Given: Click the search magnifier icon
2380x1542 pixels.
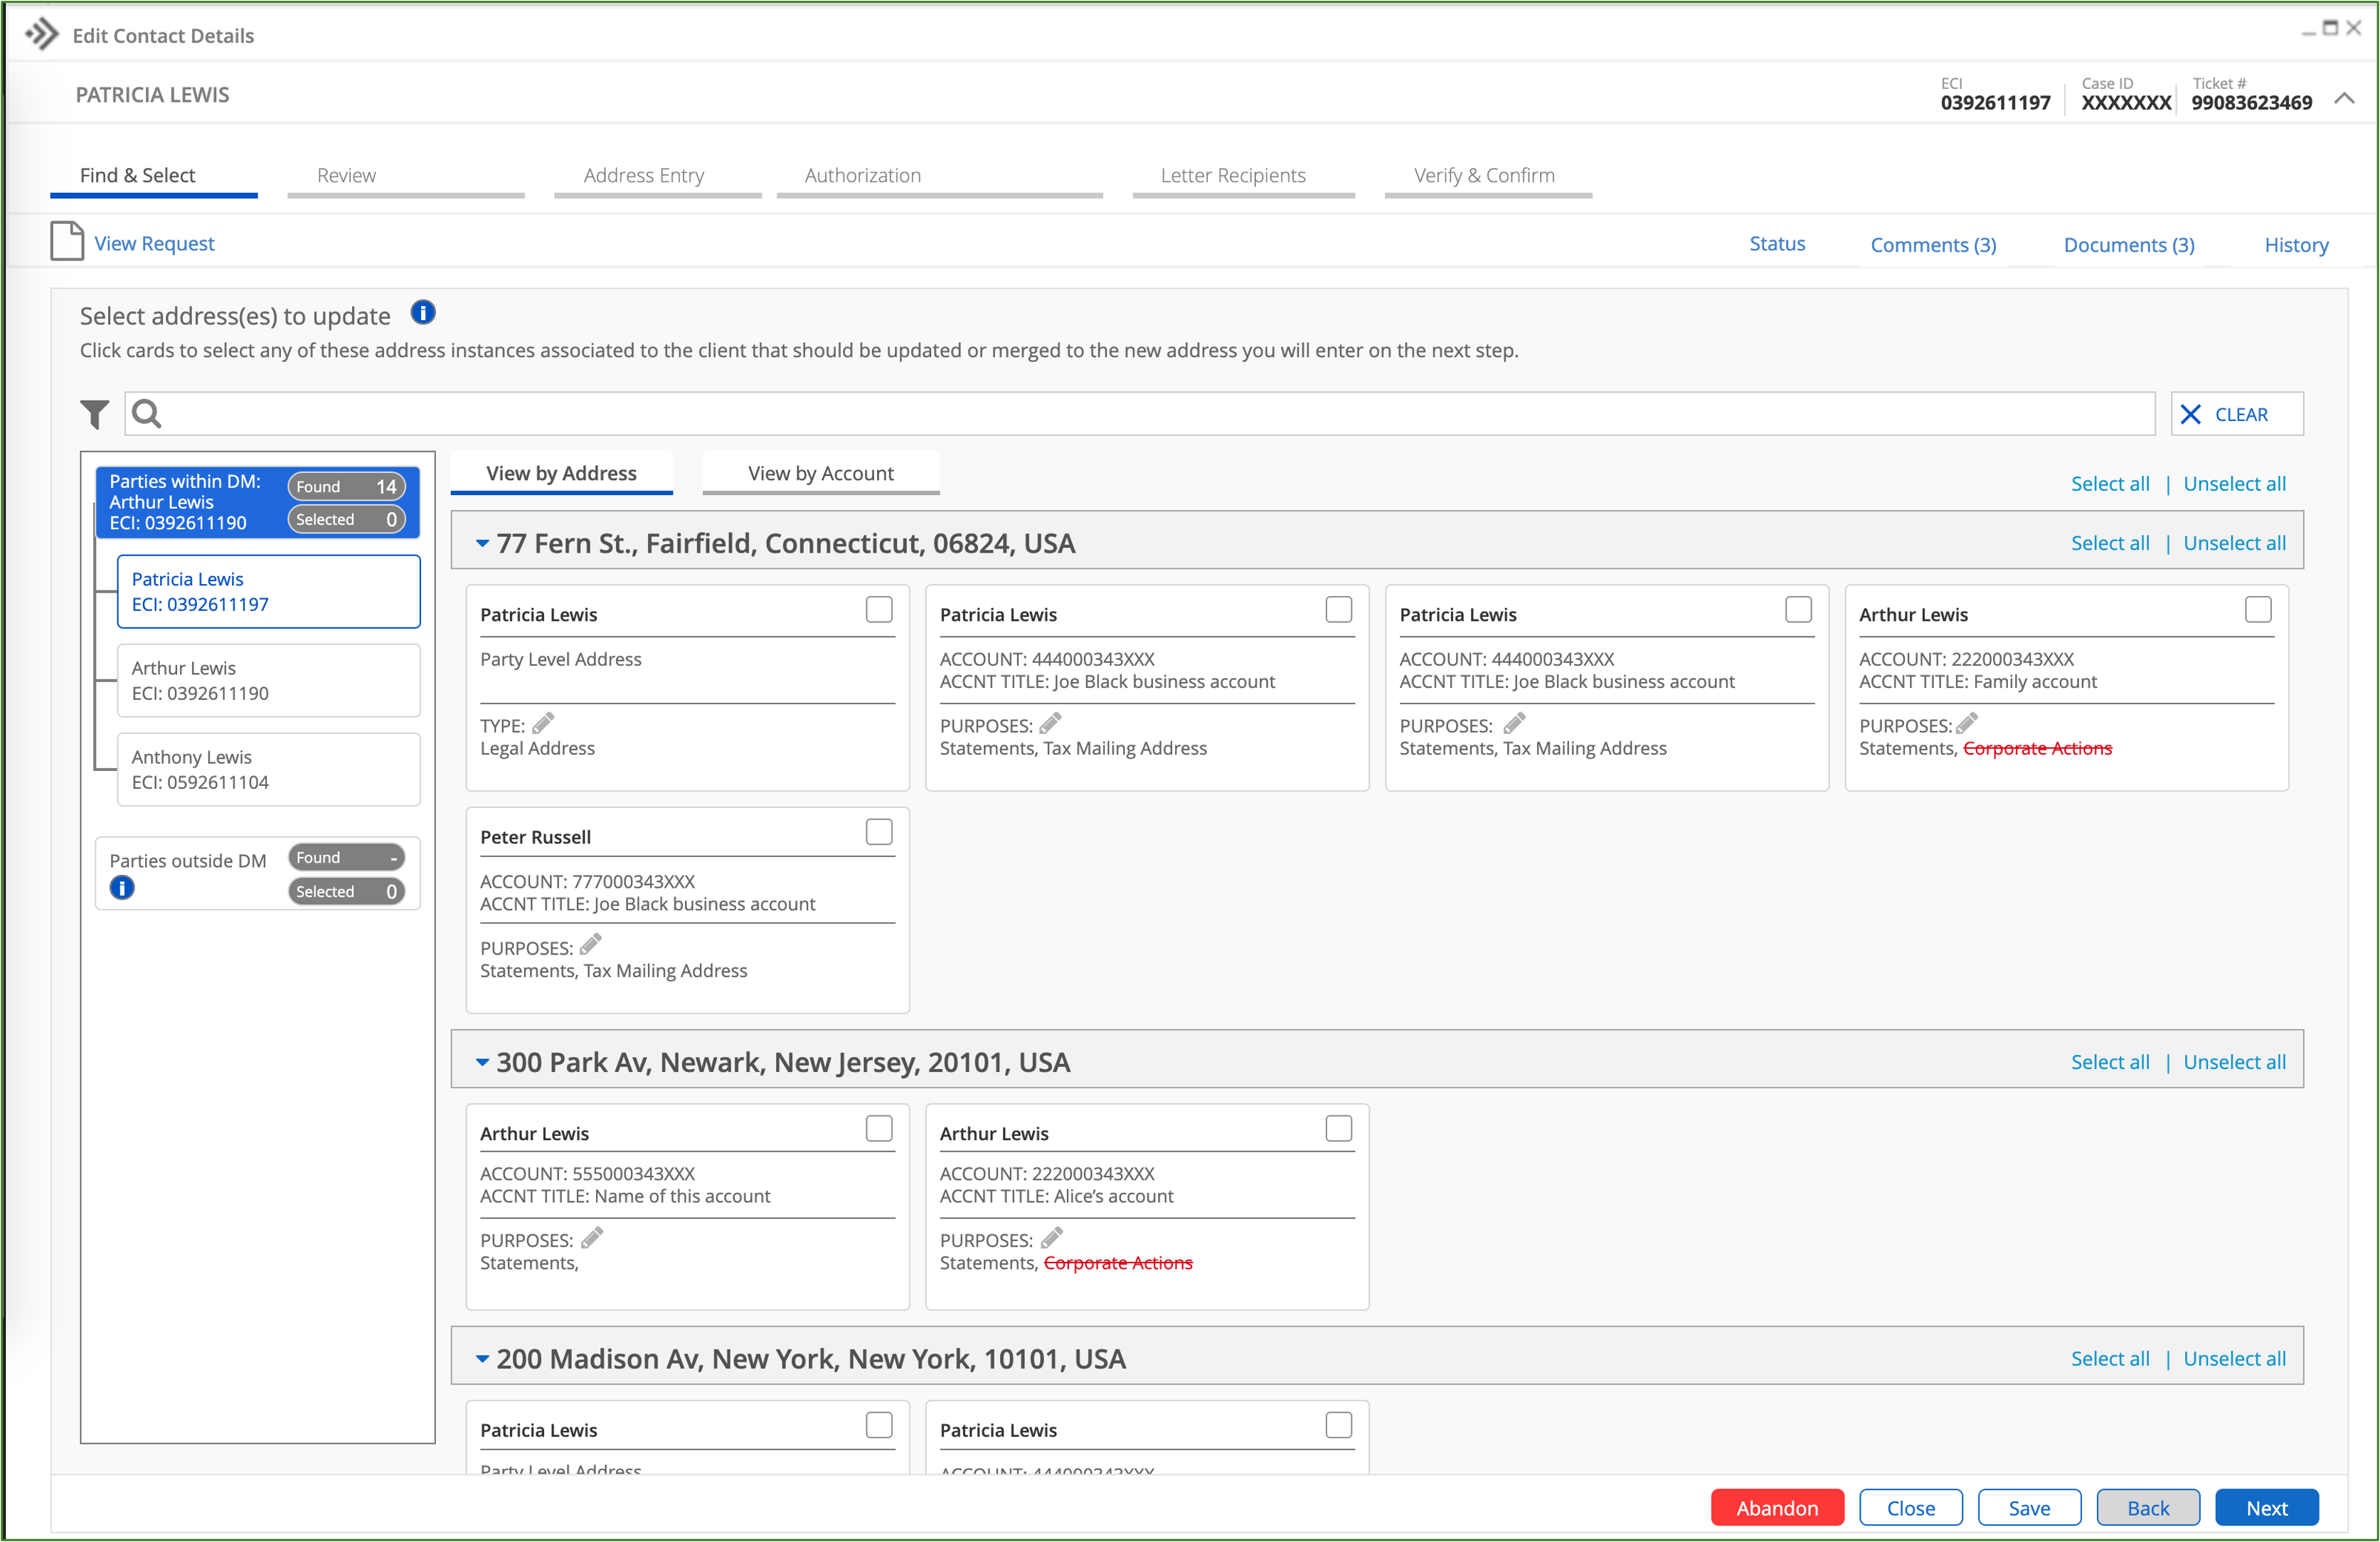Looking at the screenshot, I should 146,413.
